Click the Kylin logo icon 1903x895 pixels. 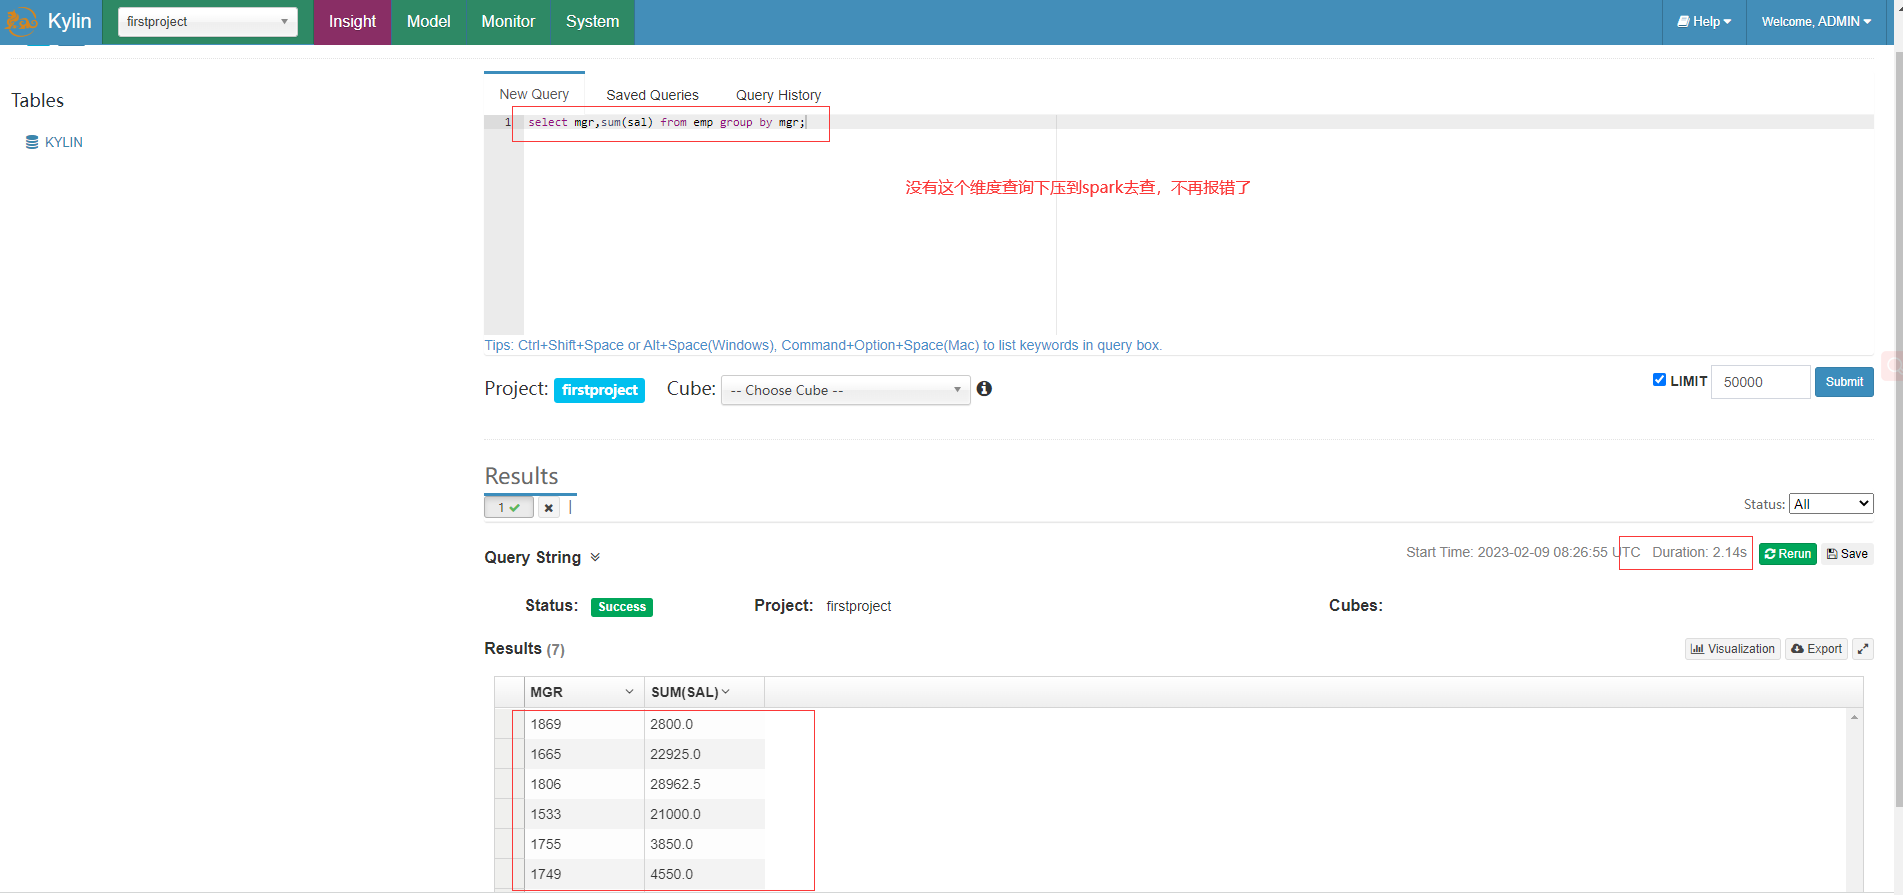tap(21, 21)
